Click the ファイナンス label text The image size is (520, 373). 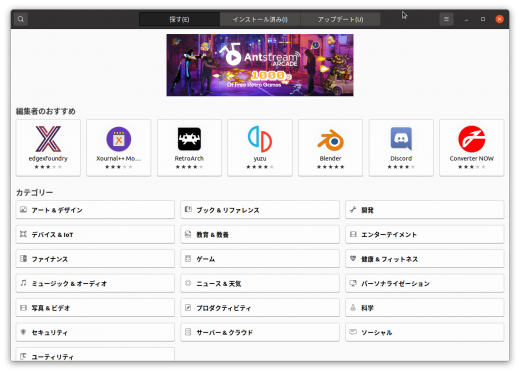pos(50,259)
